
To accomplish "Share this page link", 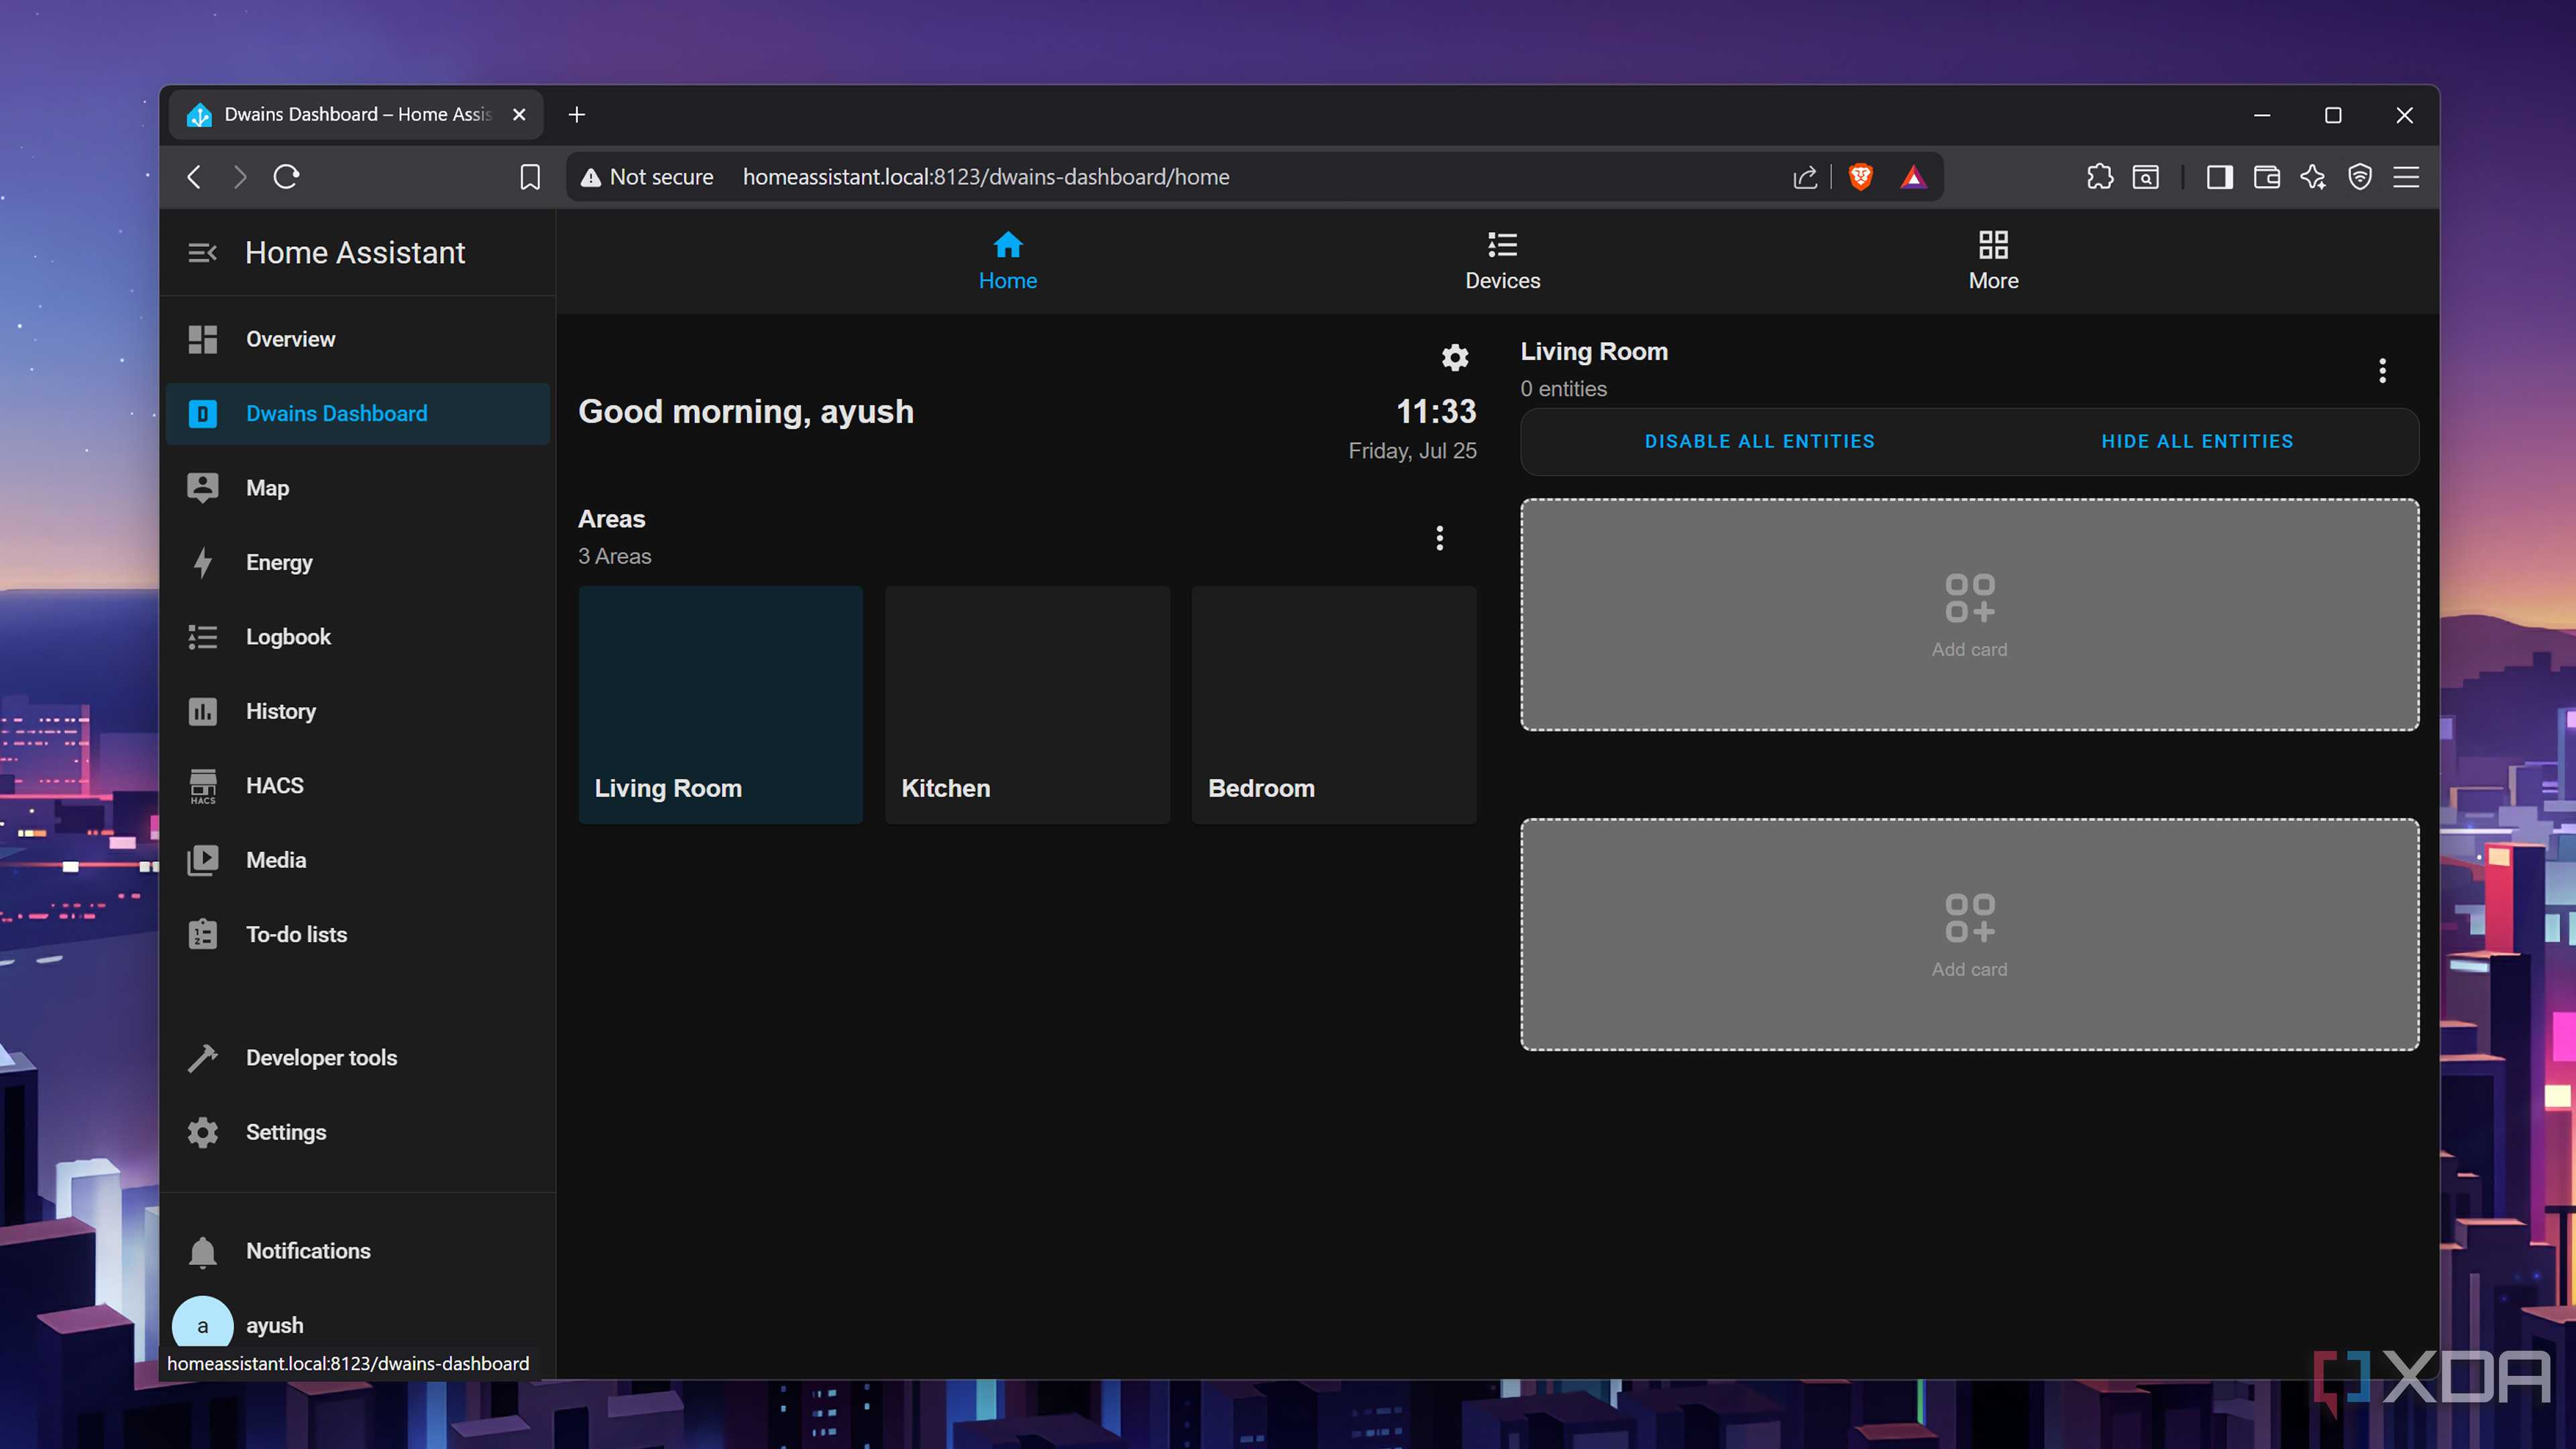I will (x=1805, y=177).
